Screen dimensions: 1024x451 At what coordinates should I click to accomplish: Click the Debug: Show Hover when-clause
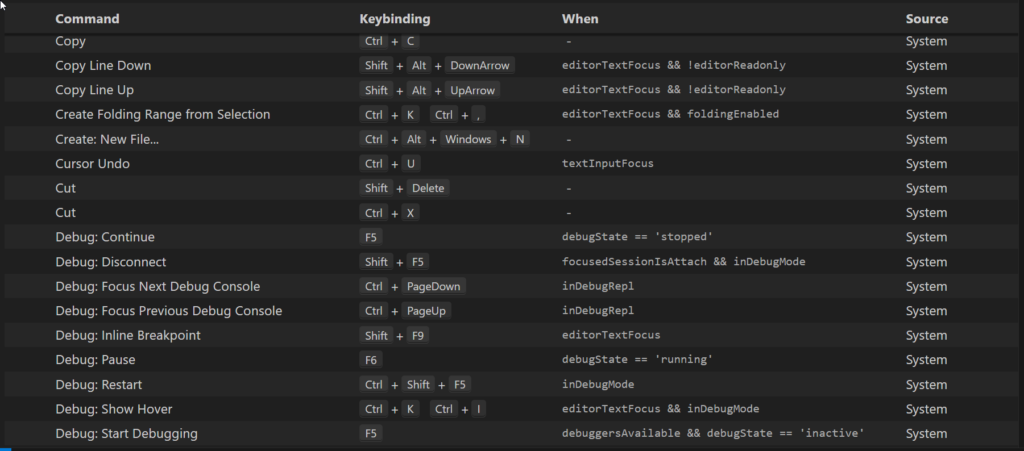tap(660, 409)
